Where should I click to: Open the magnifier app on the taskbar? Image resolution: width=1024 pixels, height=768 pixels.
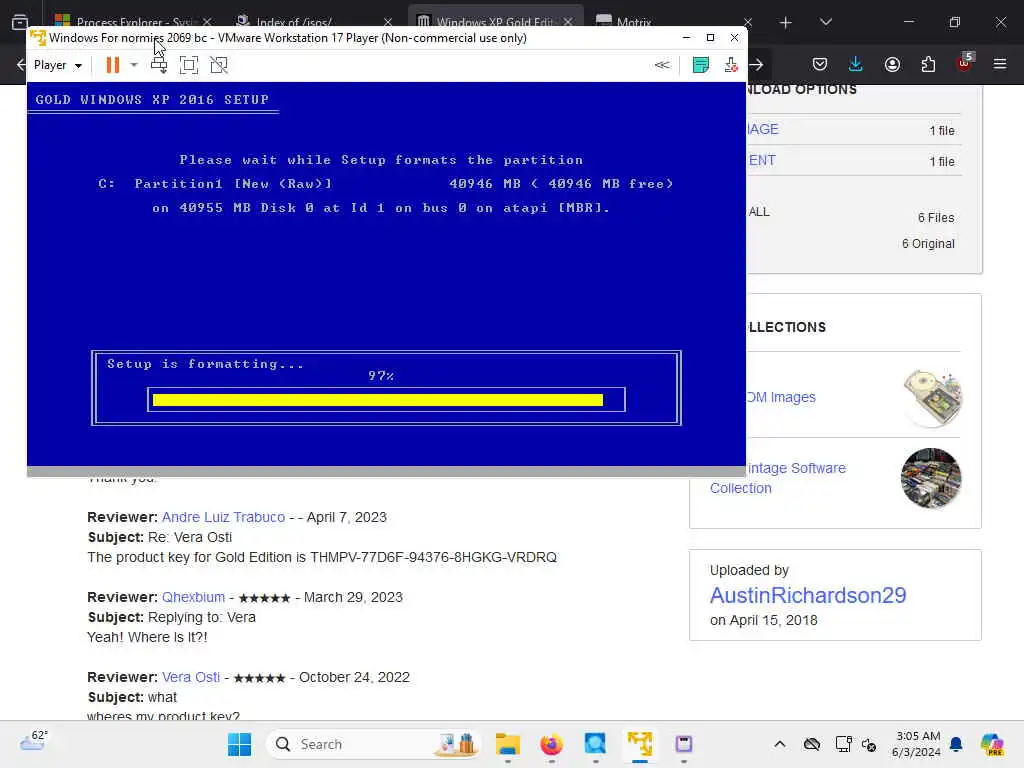click(595, 744)
